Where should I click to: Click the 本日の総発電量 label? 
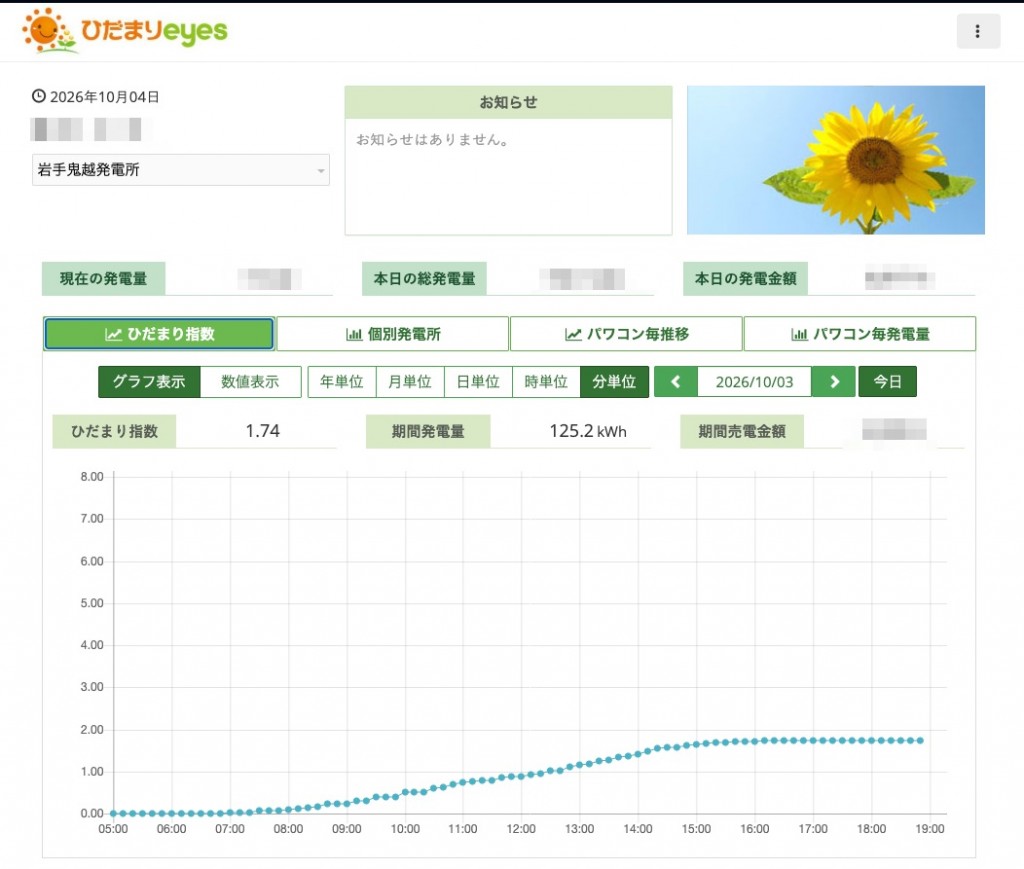click(x=424, y=279)
